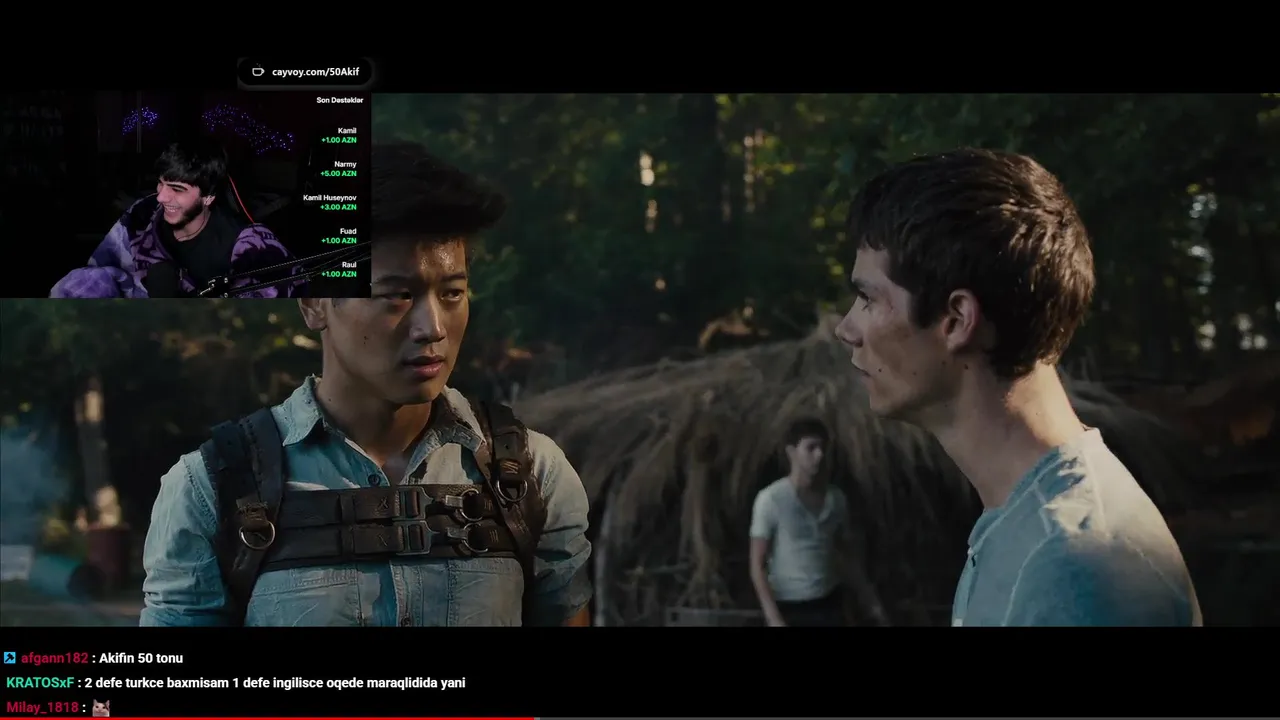This screenshot has height=720, width=1280.
Task: Select the username afgann182 in chat
Action: click(x=55, y=658)
